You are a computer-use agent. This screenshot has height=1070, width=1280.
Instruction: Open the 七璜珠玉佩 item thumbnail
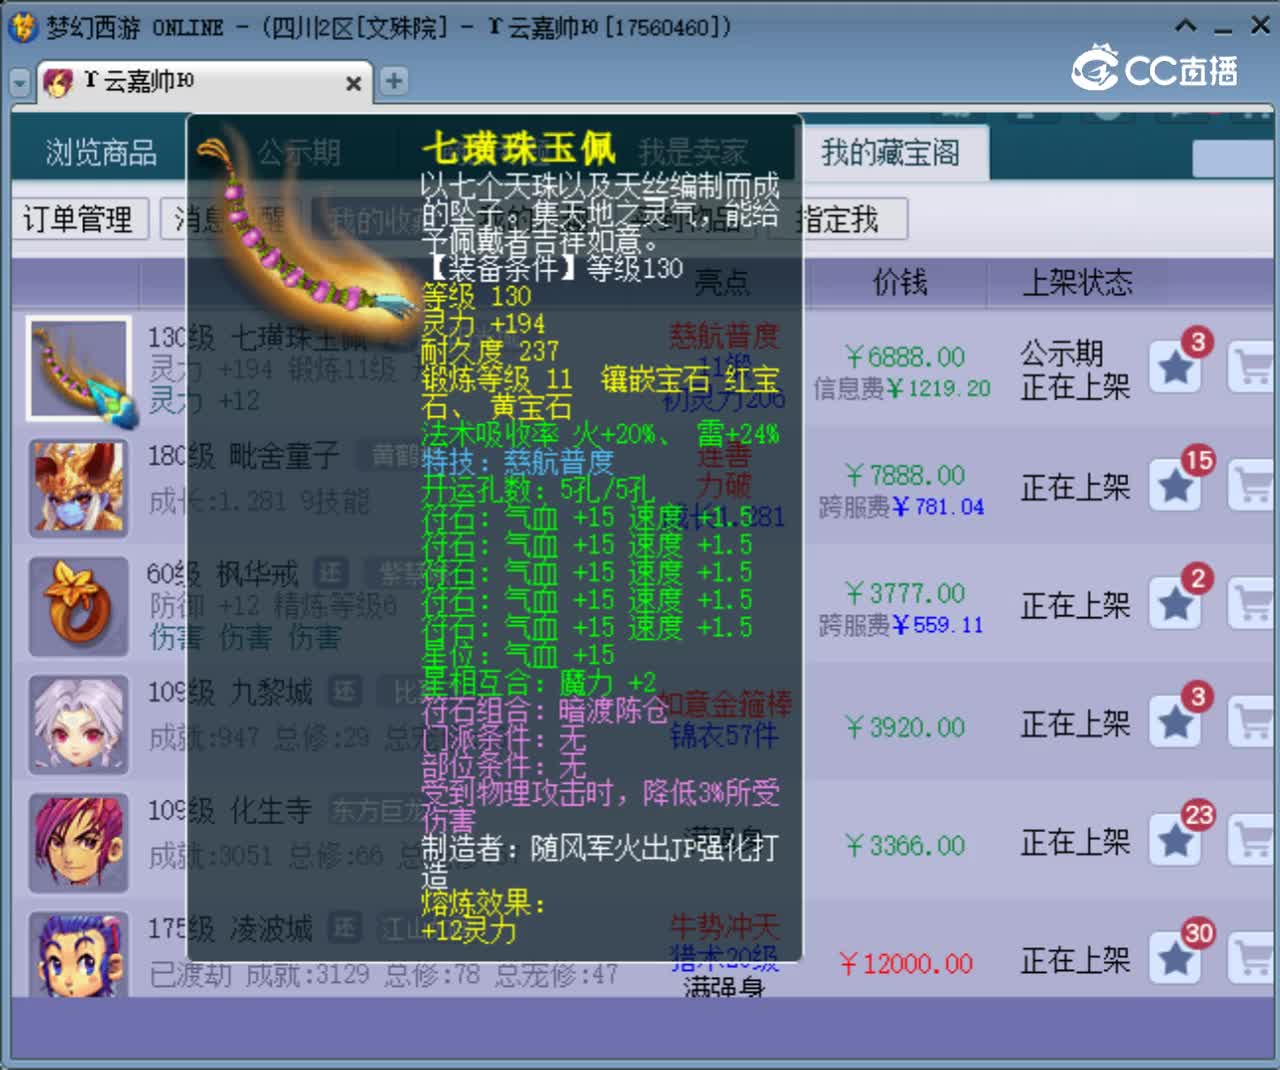coord(79,369)
